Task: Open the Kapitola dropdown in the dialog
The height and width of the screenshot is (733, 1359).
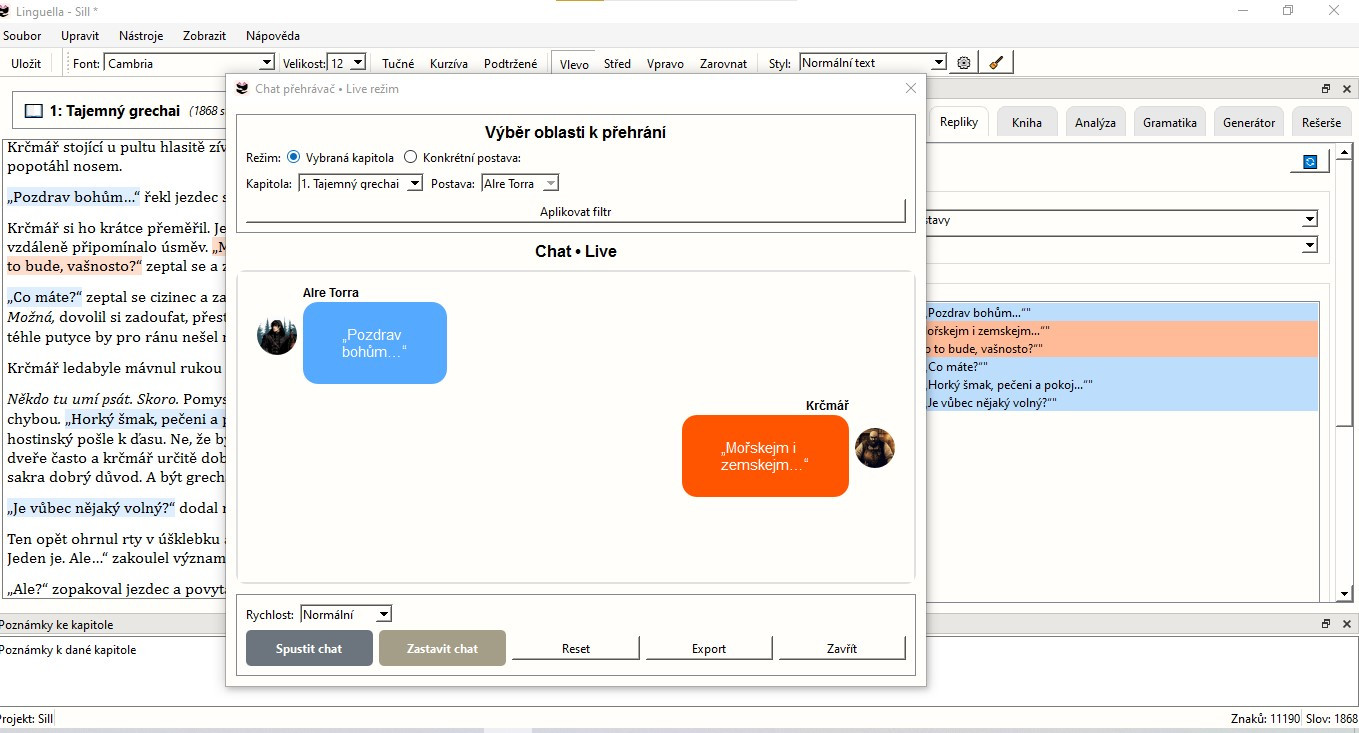Action: pyautogui.click(x=361, y=184)
